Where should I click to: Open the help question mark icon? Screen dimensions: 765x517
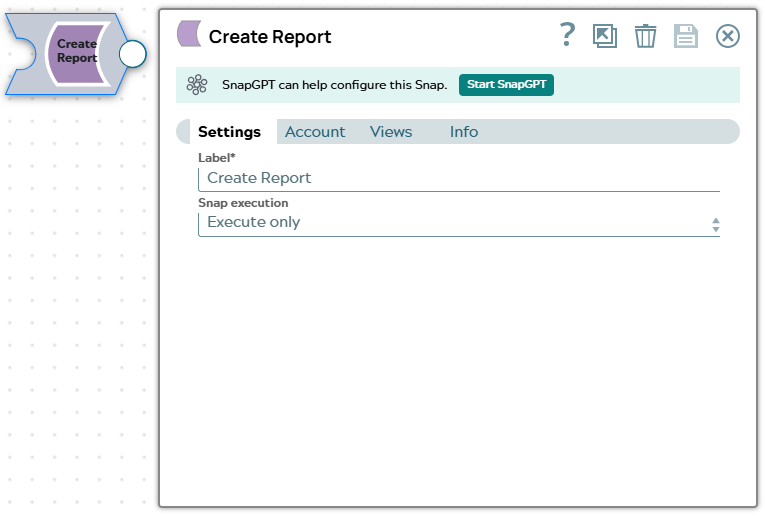point(567,35)
